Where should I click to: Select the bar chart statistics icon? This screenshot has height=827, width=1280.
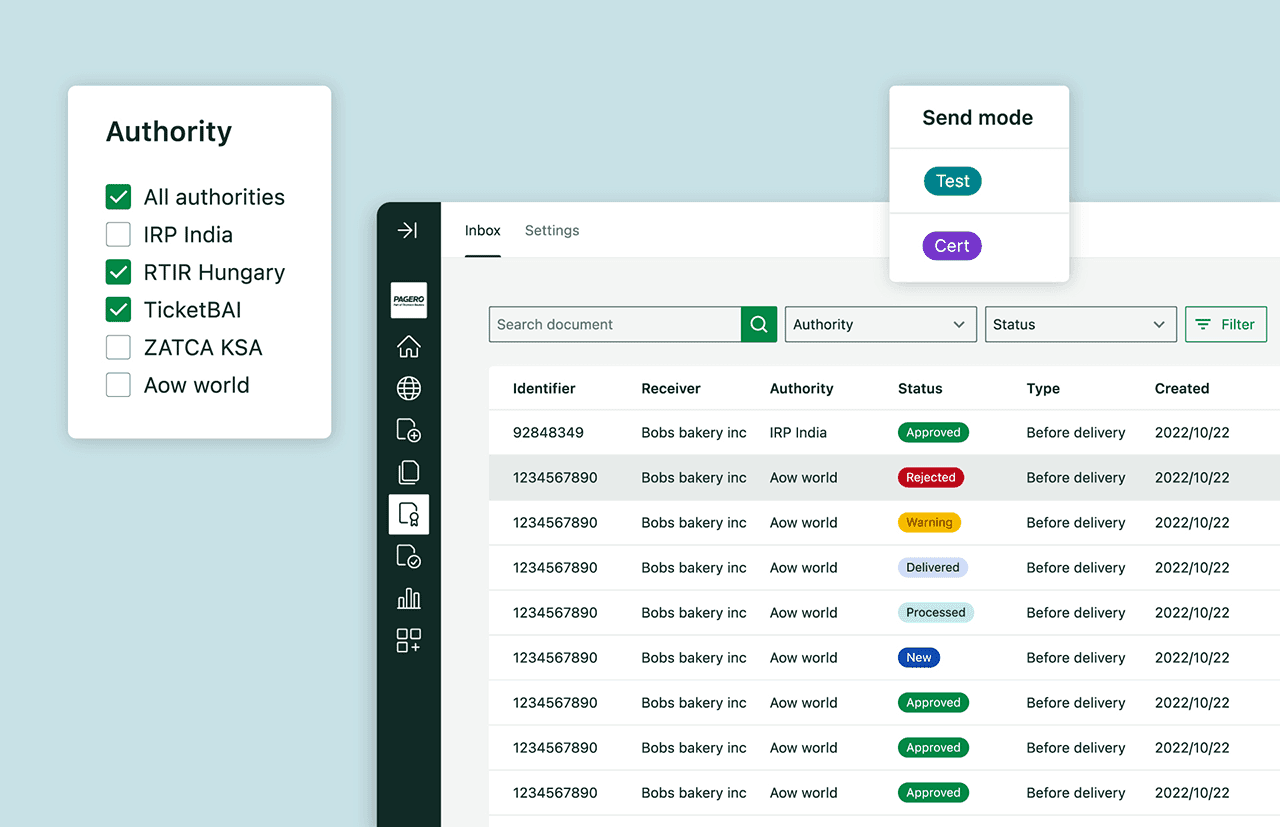408,598
